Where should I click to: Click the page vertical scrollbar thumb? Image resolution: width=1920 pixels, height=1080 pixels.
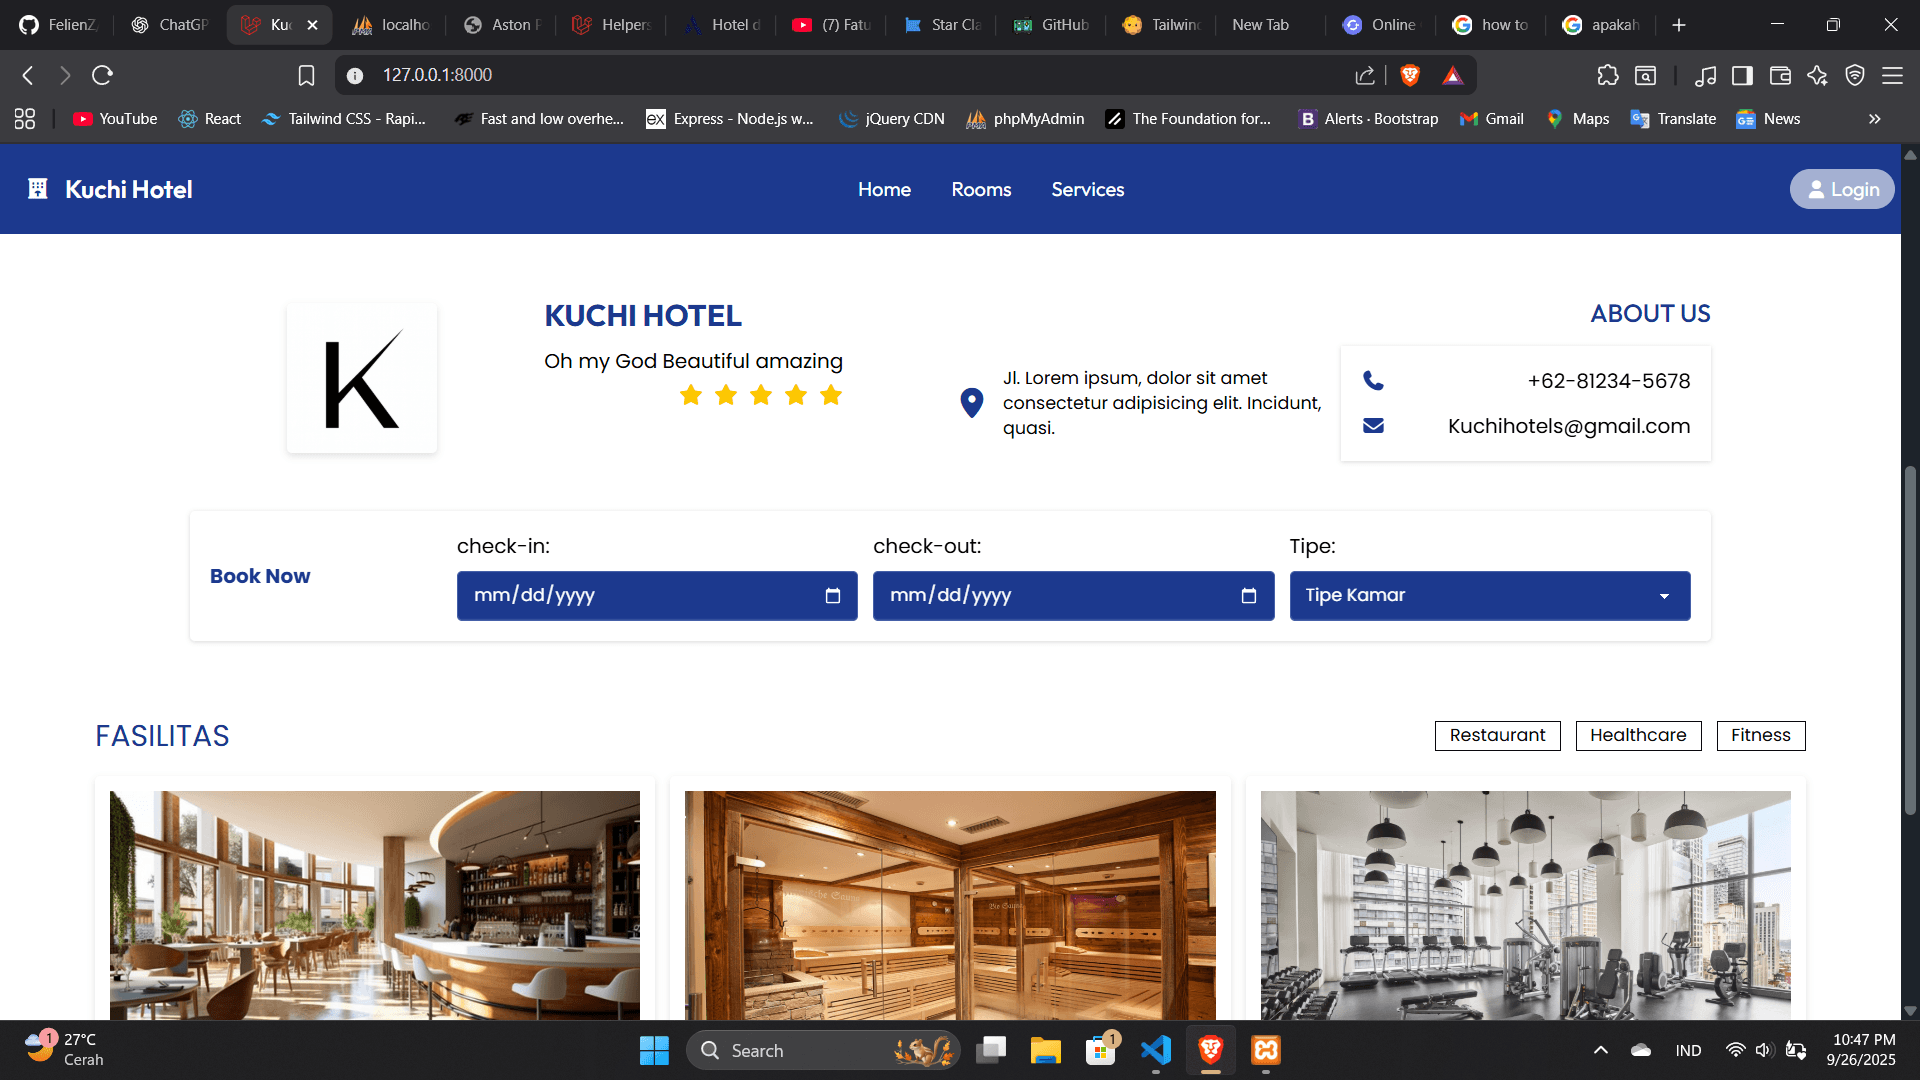click(1910, 640)
